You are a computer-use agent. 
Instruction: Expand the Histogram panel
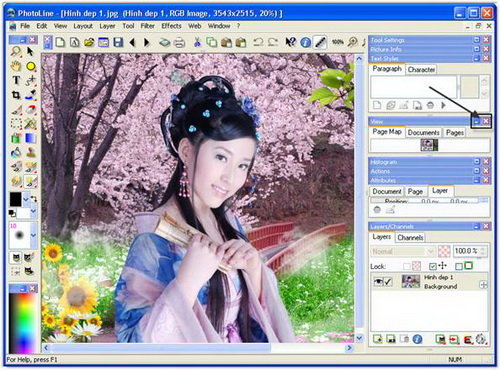pyautogui.click(x=477, y=161)
